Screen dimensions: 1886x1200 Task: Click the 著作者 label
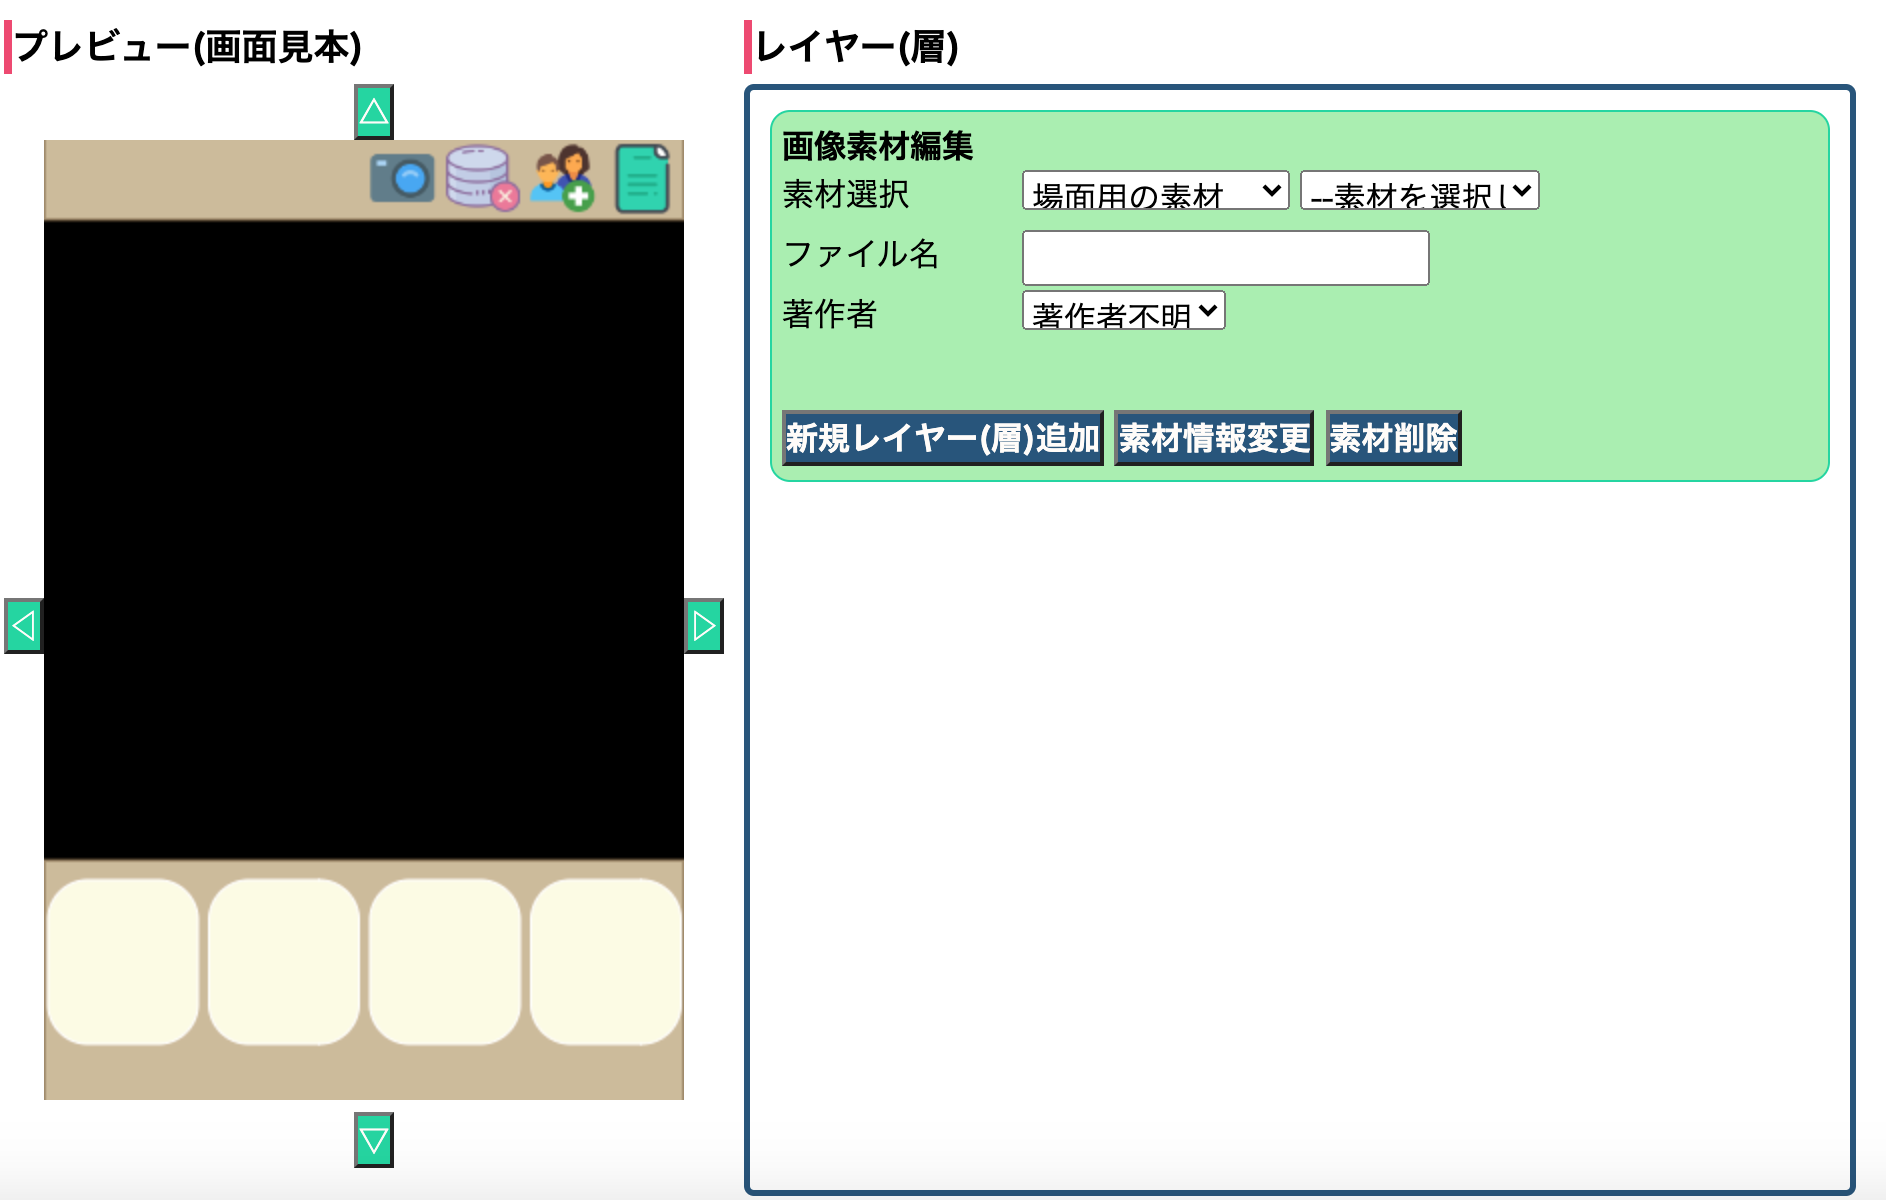point(830,314)
